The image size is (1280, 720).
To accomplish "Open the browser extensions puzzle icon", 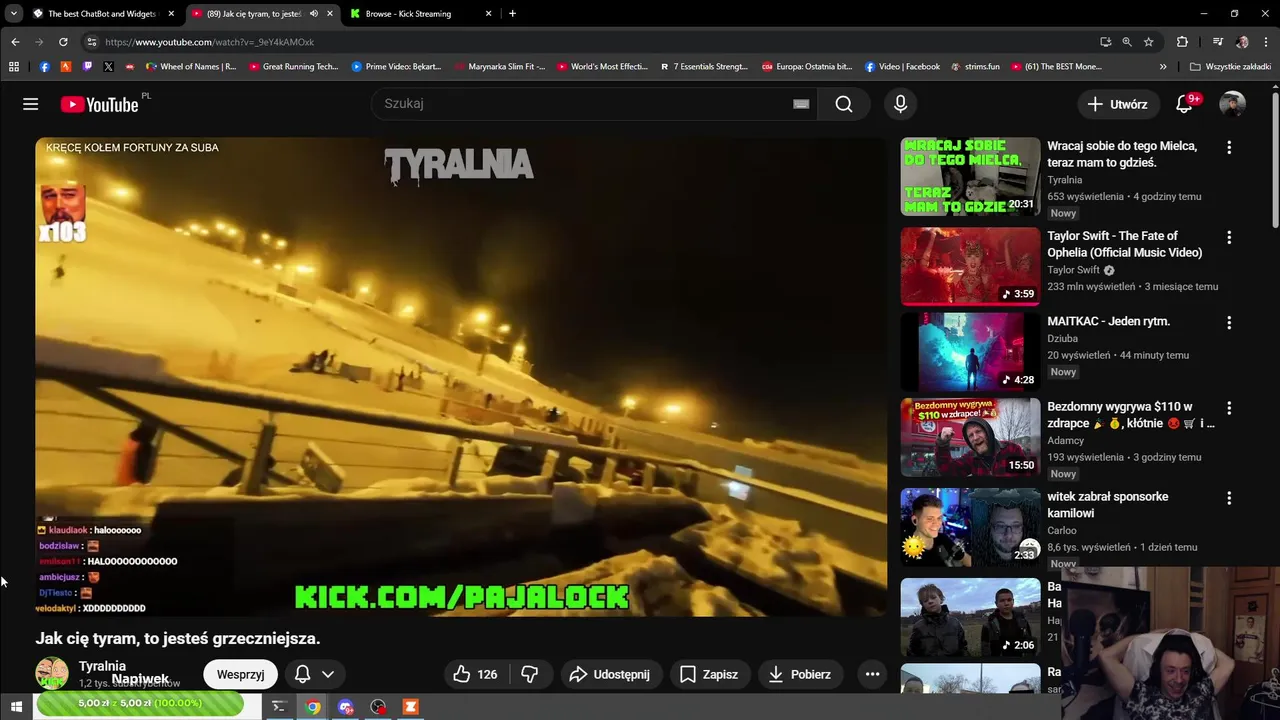I will tap(1183, 42).
